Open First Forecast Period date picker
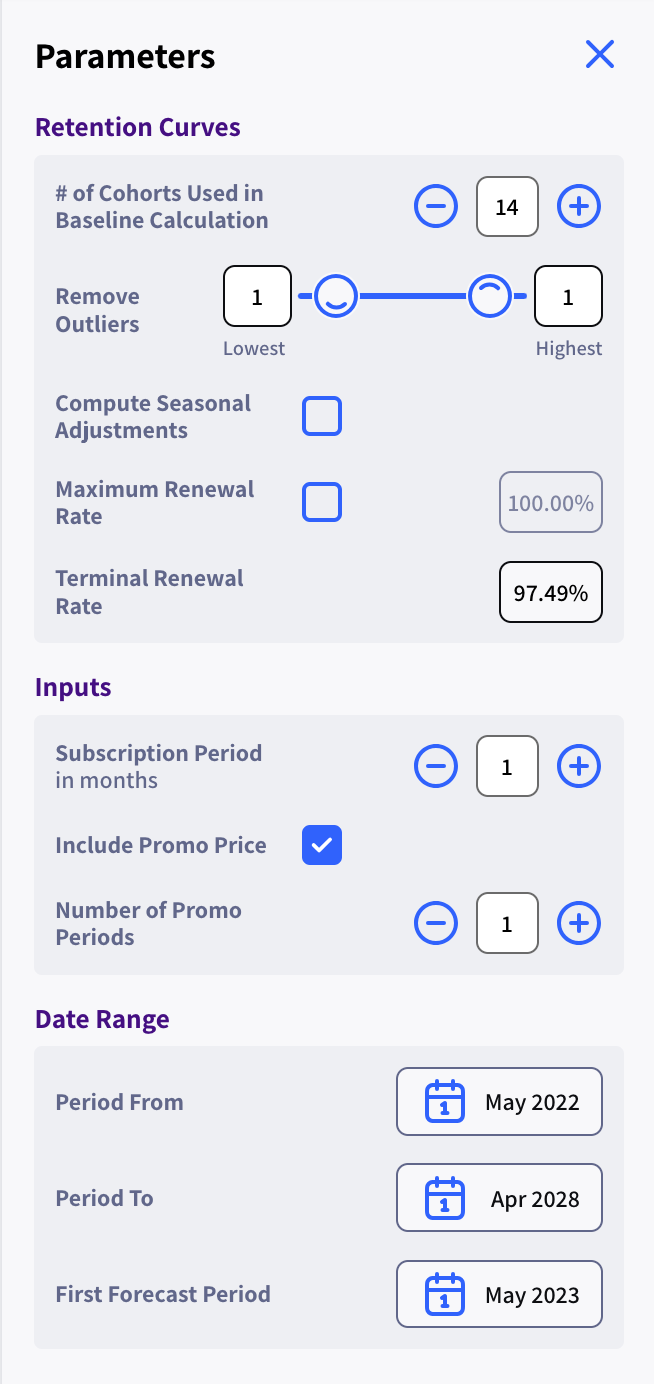 500,1294
